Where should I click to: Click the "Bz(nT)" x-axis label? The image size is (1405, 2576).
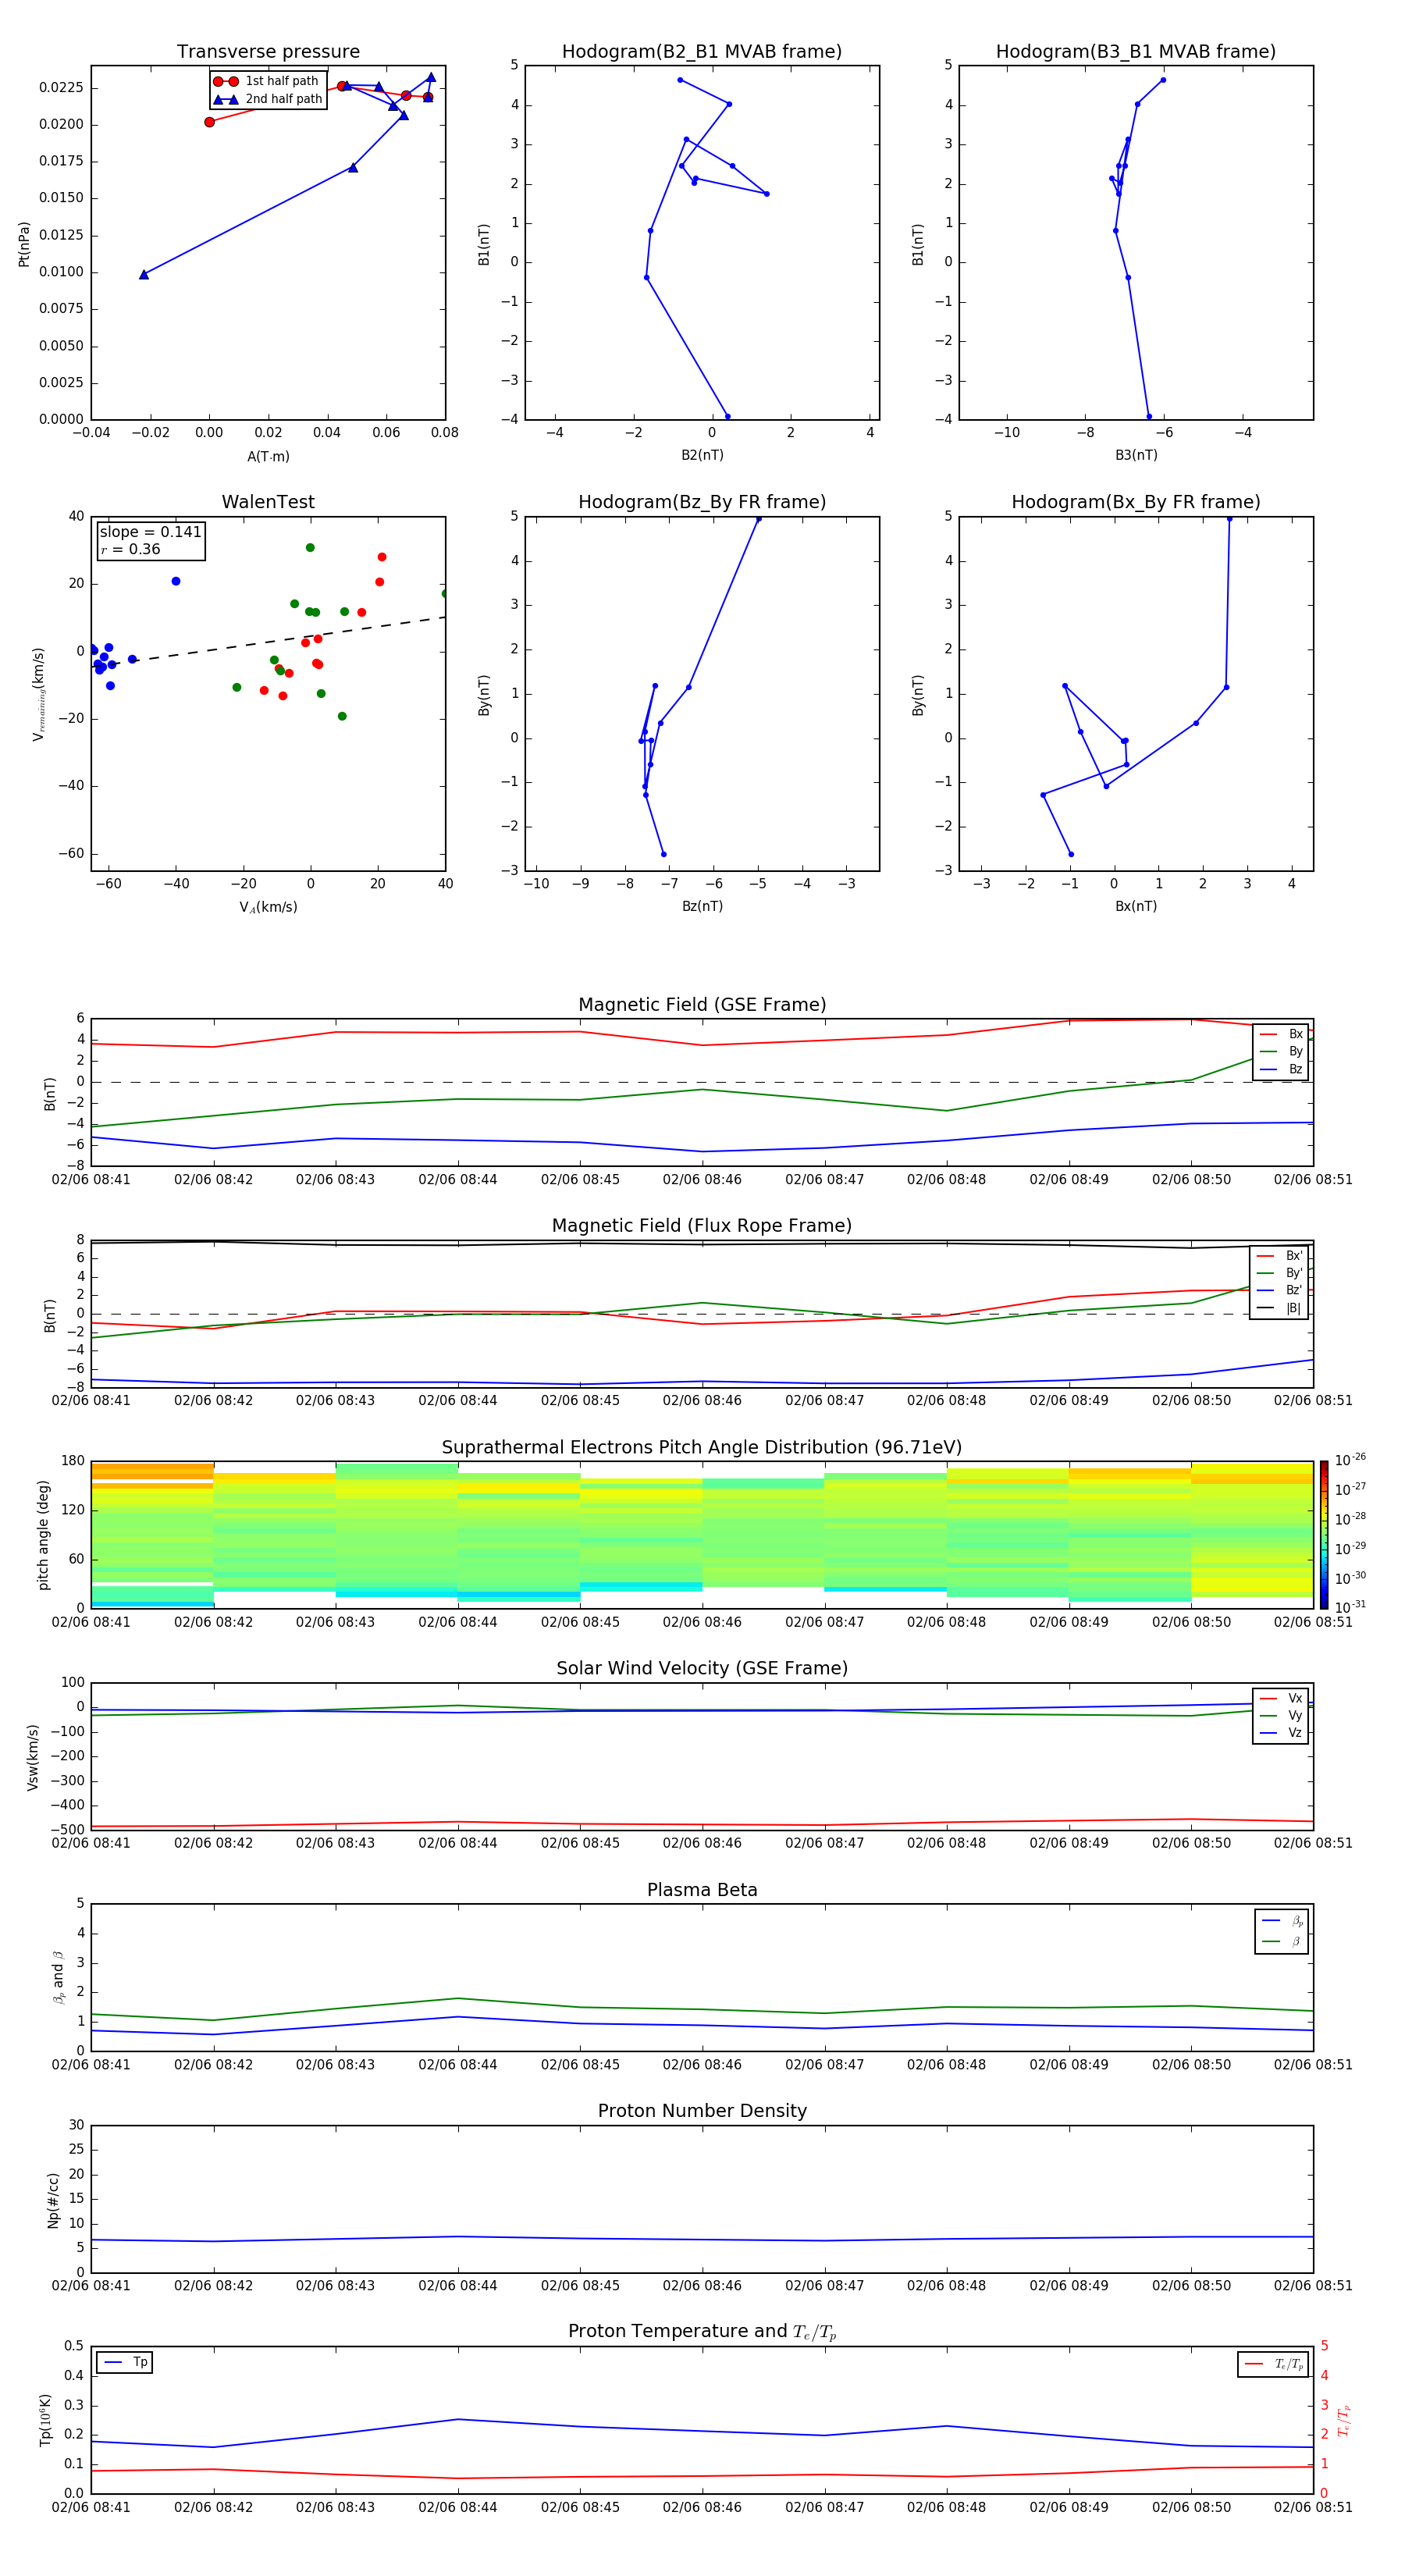click(702, 906)
